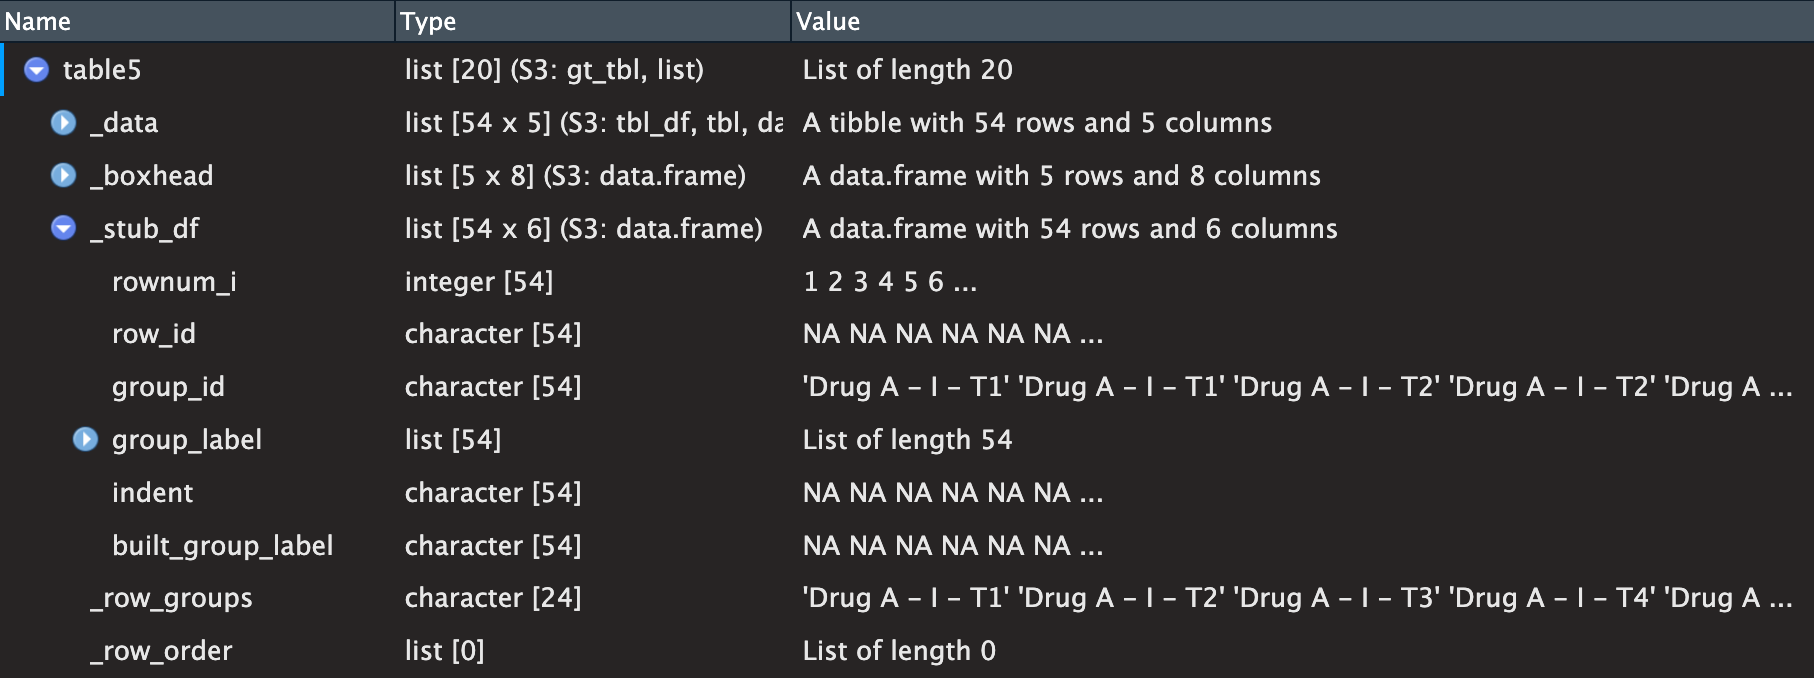Expand the _data tibble node

tap(63, 123)
